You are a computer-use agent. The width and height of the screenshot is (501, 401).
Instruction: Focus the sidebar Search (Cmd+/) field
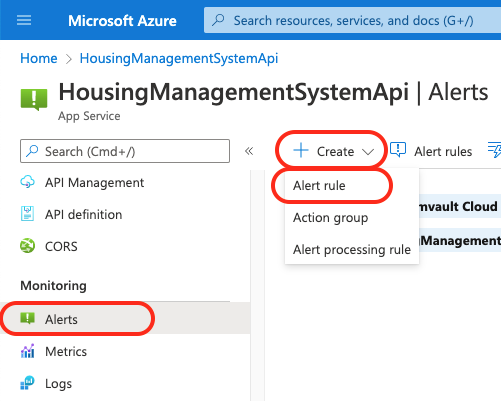(x=125, y=151)
